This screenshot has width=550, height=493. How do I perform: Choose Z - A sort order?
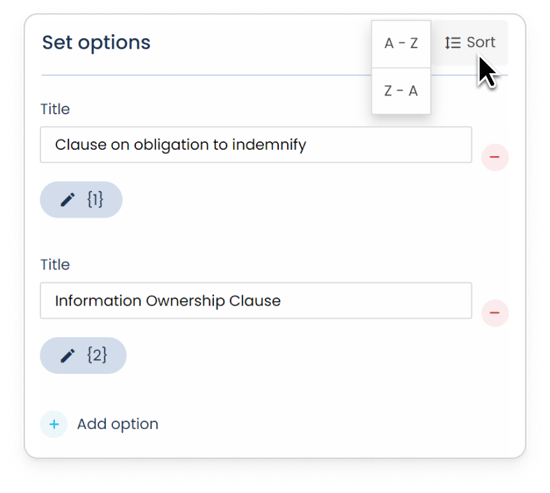[x=401, y=91]
